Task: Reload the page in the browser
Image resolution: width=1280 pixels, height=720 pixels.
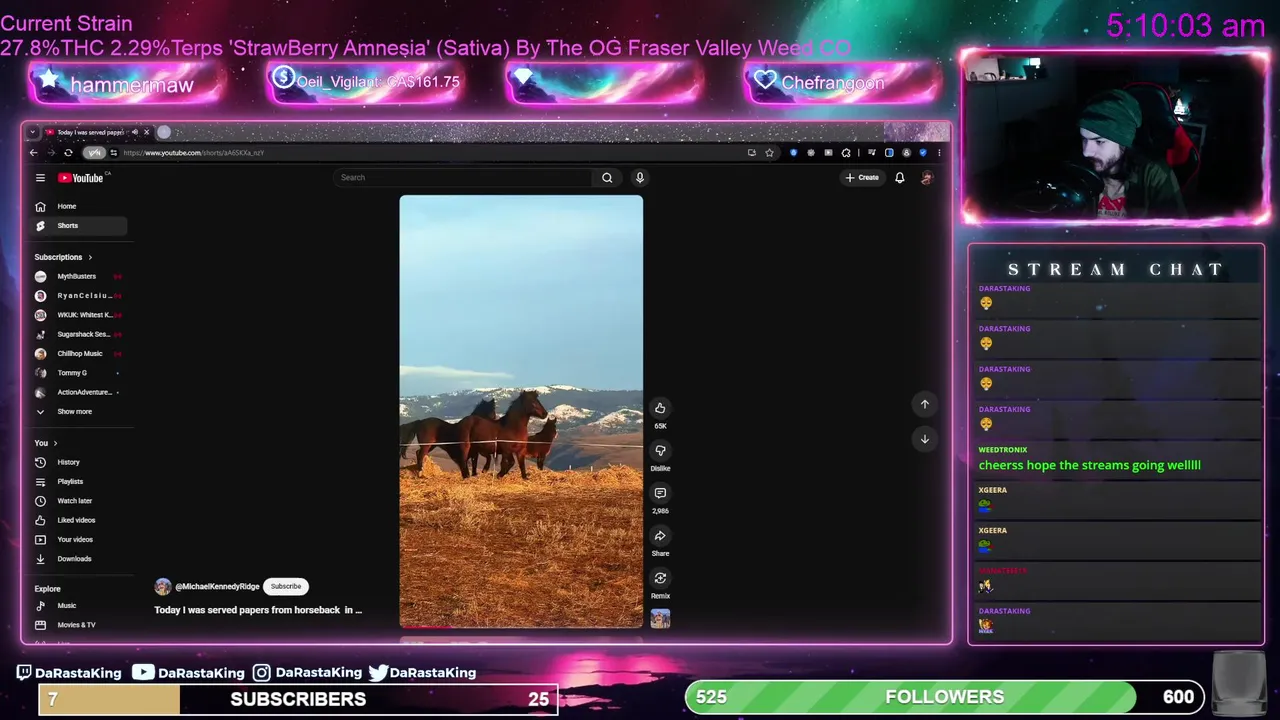Action: (x=68, y=153)
